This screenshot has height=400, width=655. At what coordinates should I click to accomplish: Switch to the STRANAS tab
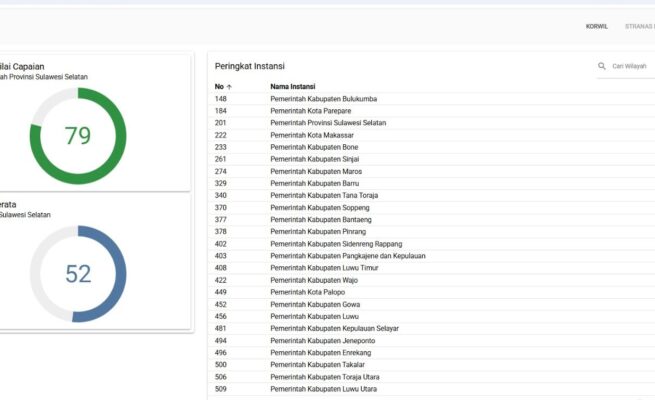[638, 26]
